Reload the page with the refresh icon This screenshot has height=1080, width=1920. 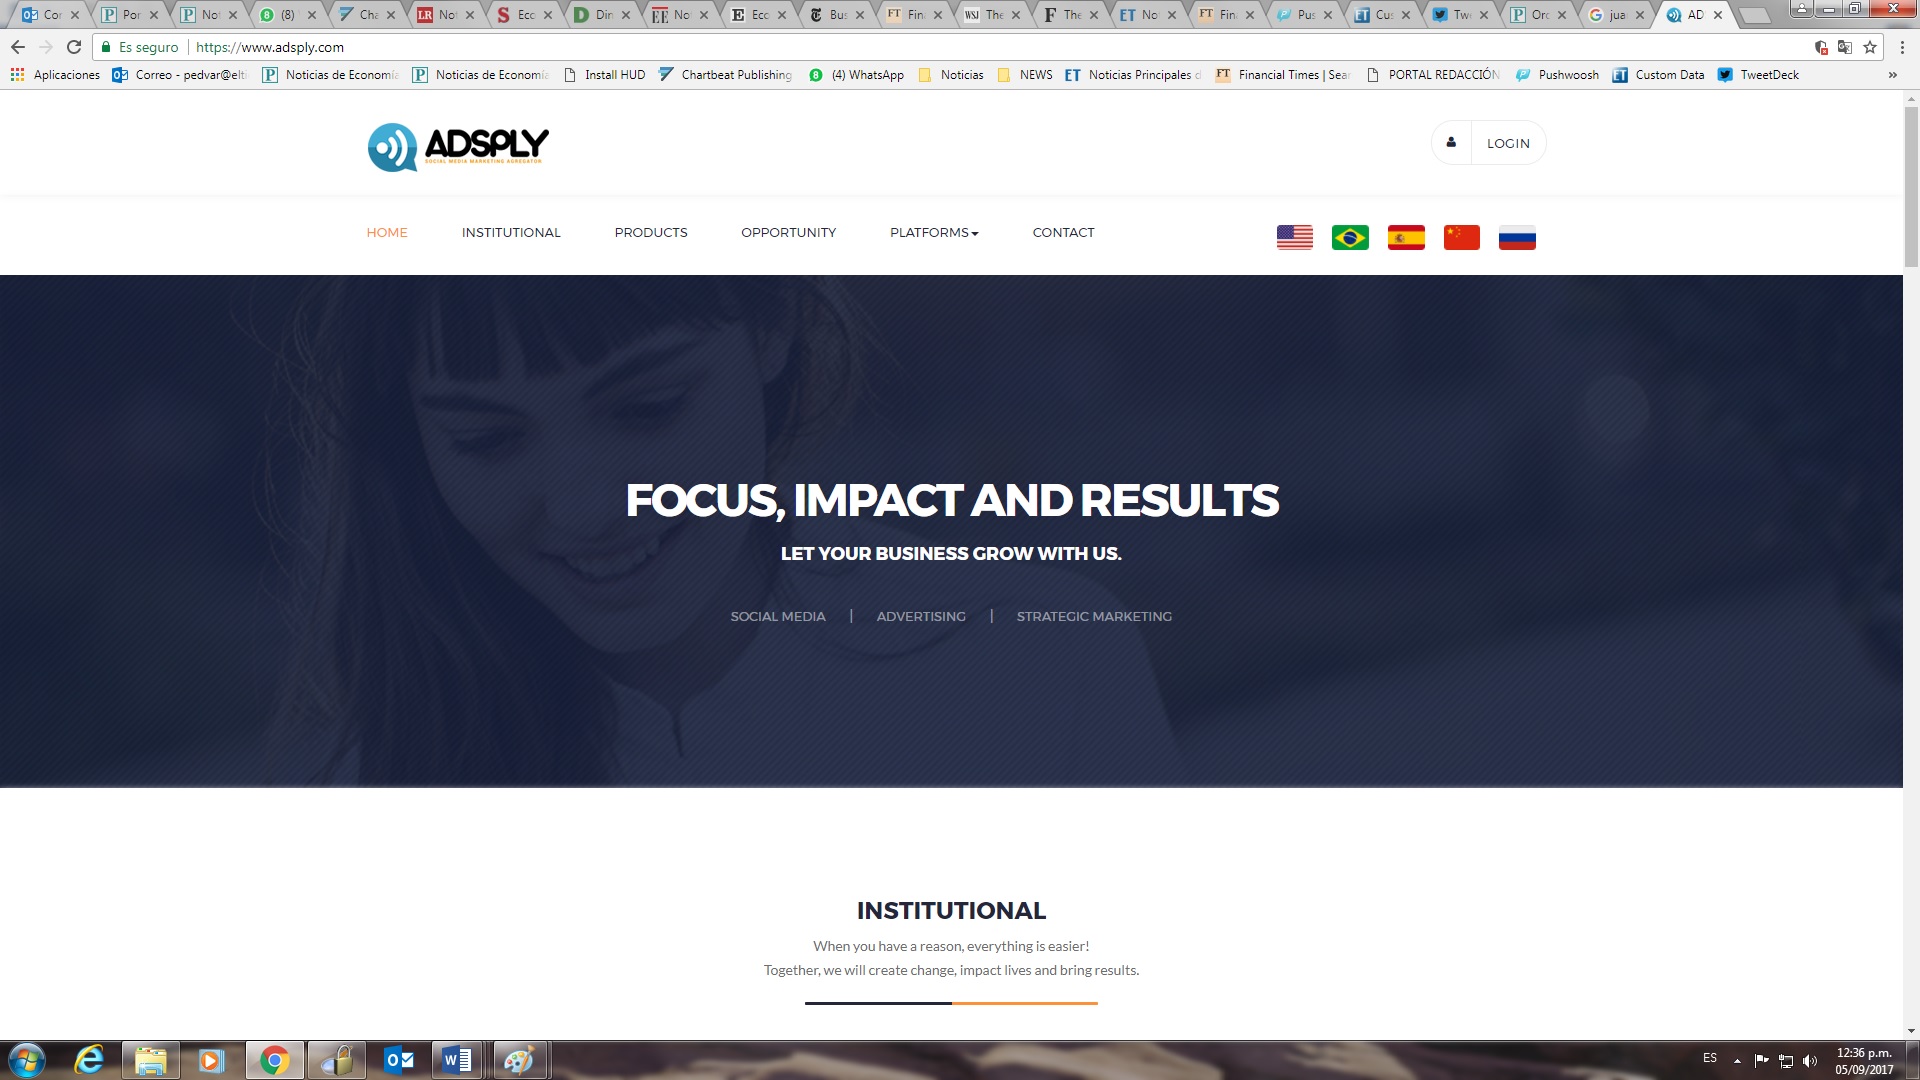pos(74,47)
